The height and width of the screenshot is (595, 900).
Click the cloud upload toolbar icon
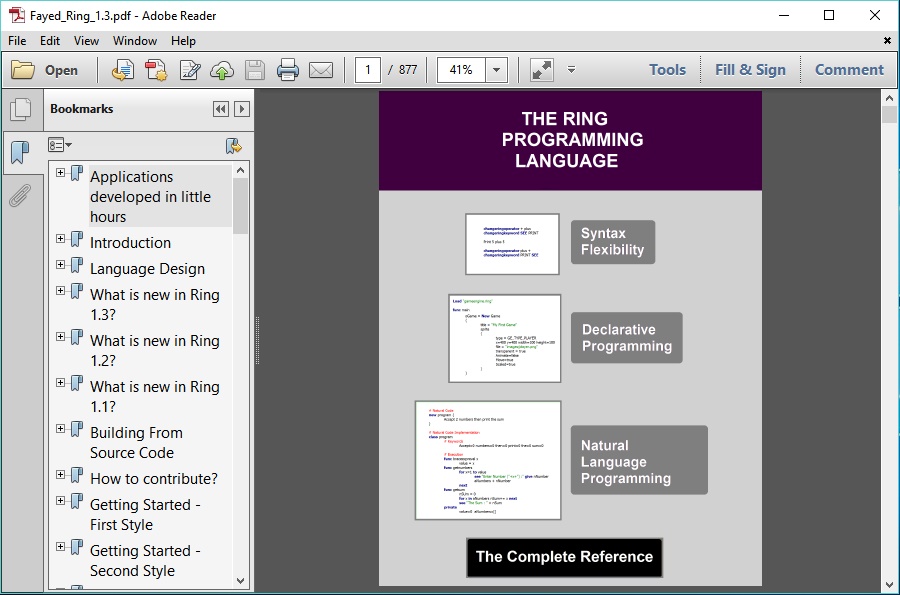click(x=222, y=70)
